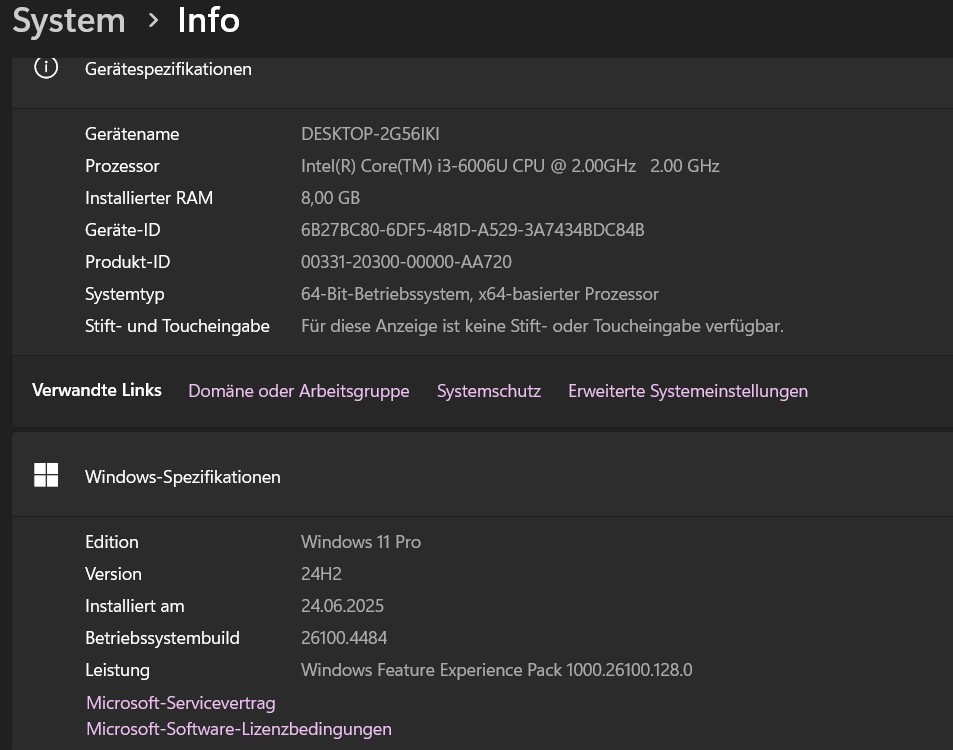
Task: Click the Info page title
Action: pos(208,21)
